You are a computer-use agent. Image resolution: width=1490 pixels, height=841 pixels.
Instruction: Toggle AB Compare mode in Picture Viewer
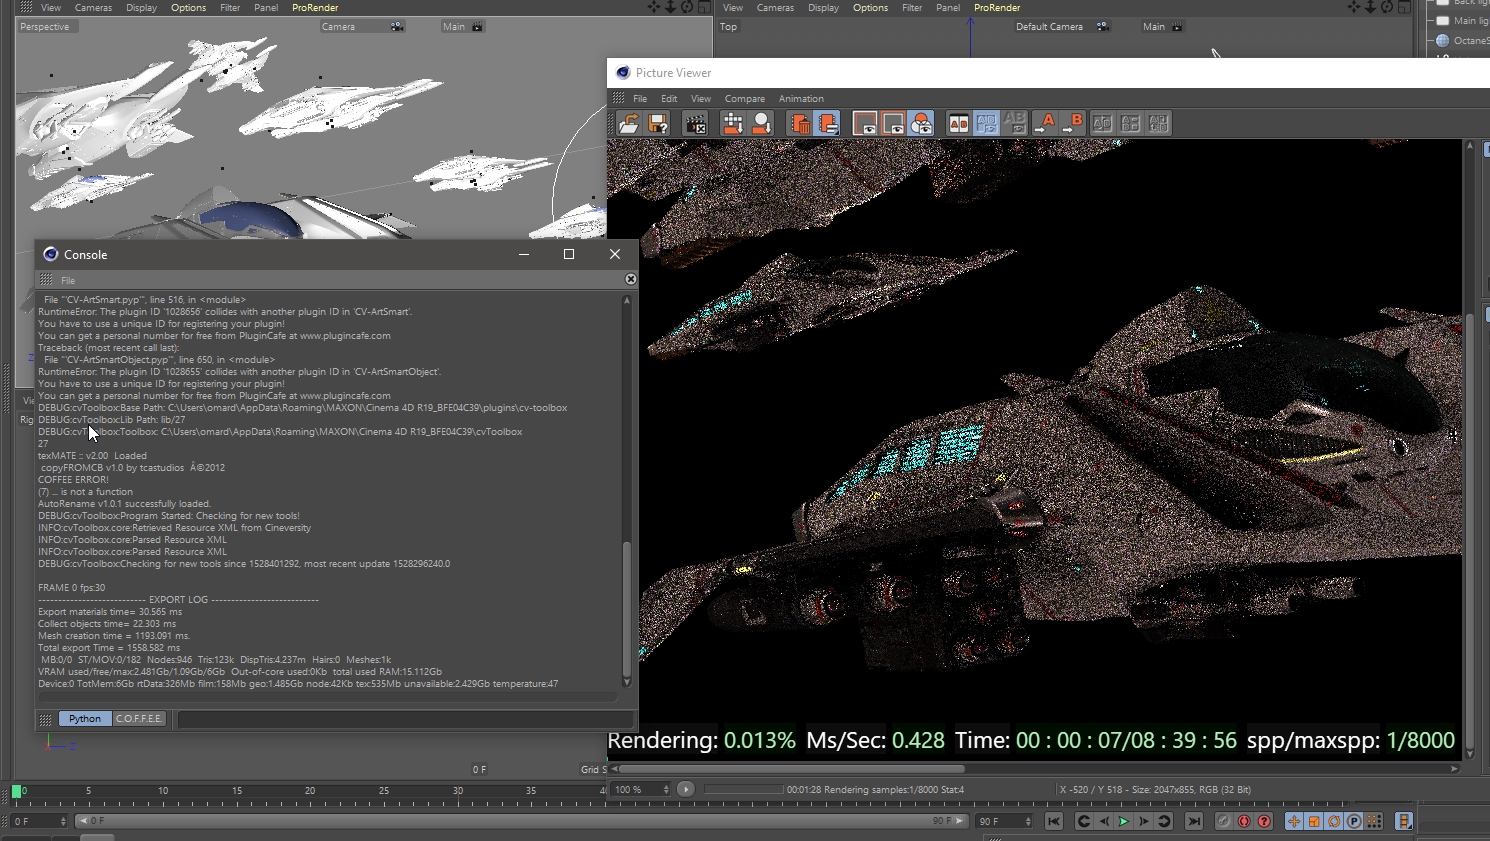click(958, 123)
